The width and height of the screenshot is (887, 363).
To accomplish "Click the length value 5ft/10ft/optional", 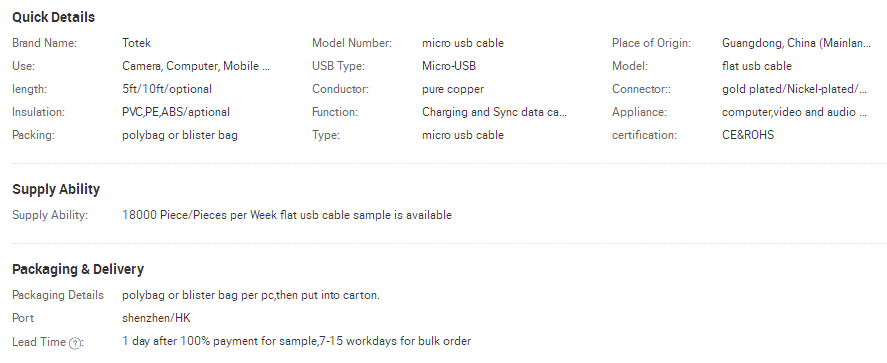I will click(167, 89).
